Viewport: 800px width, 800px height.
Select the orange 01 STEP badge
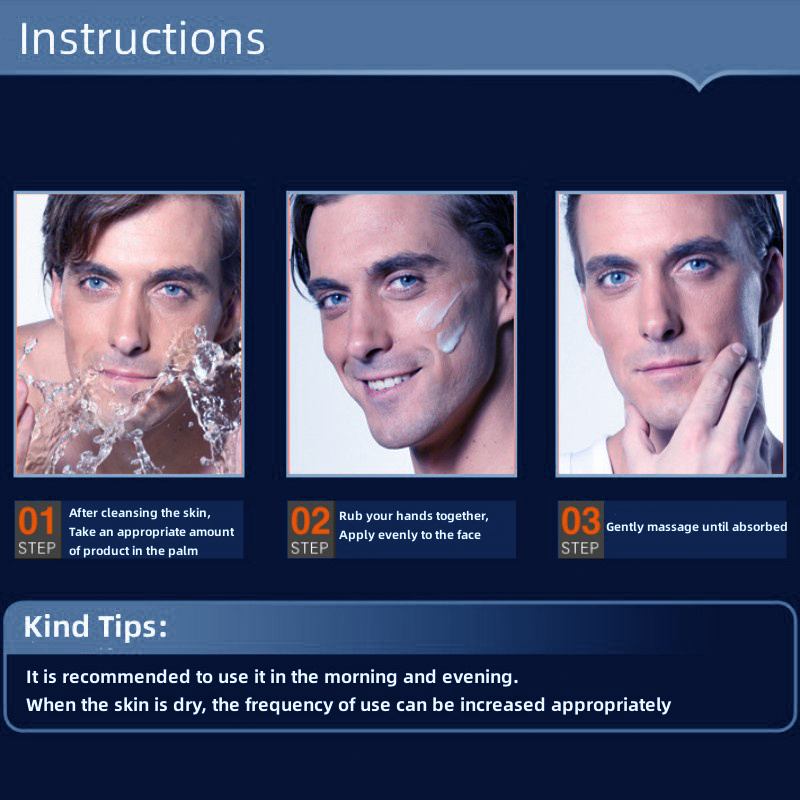tap(38, 530)
